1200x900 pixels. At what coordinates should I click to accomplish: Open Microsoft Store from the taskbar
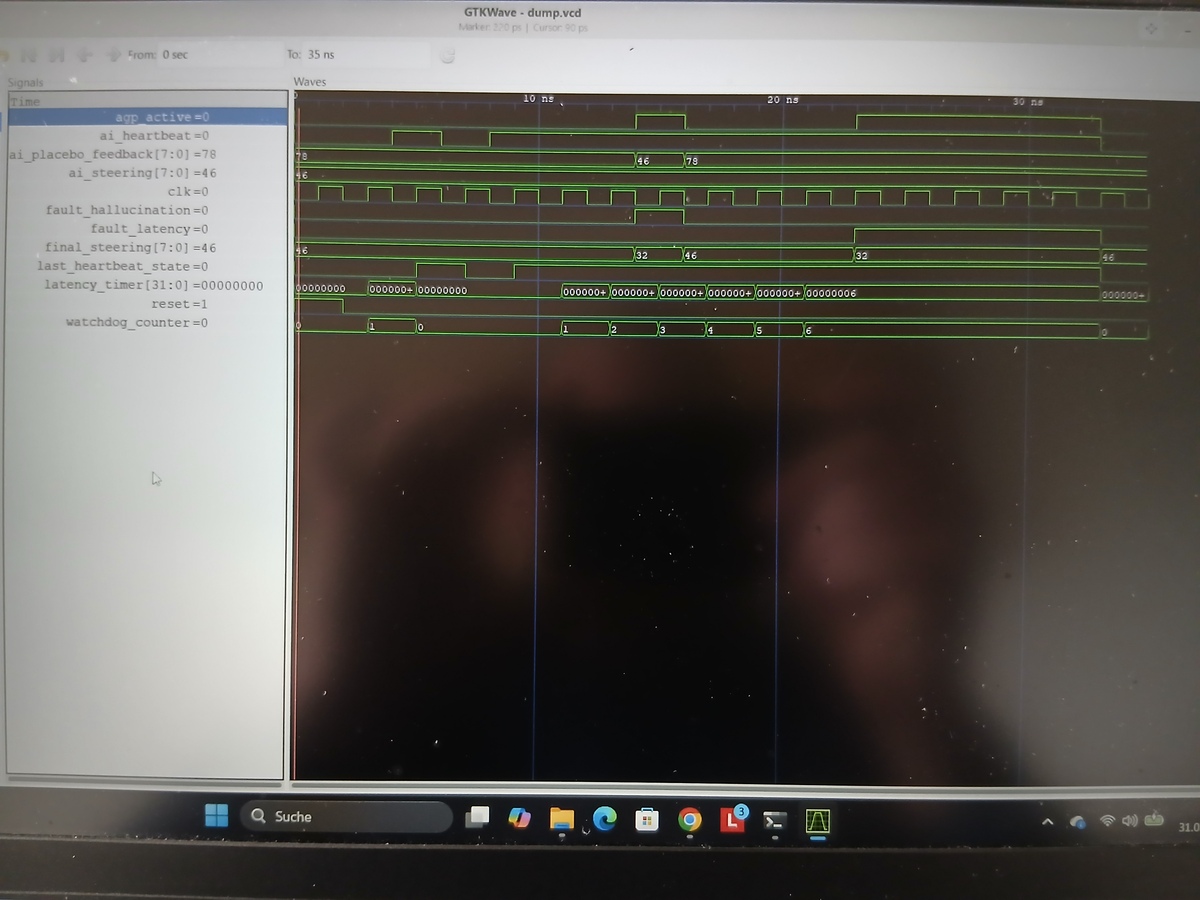[x=647, y=820]
